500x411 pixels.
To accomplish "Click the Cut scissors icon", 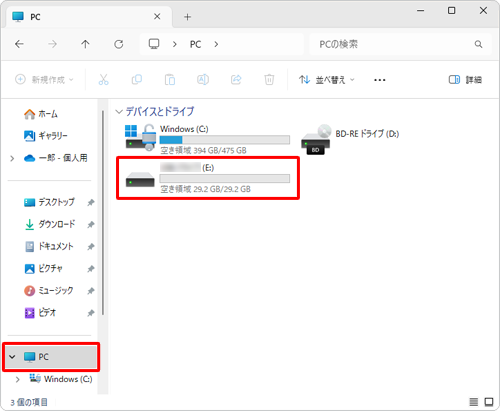I will tap(103, 80).
